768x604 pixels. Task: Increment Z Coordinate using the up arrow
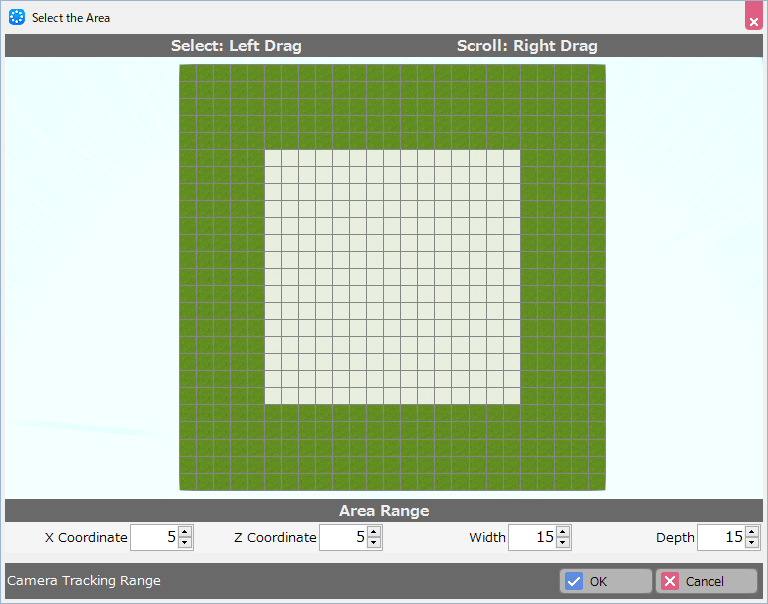(x=374, y=532)
